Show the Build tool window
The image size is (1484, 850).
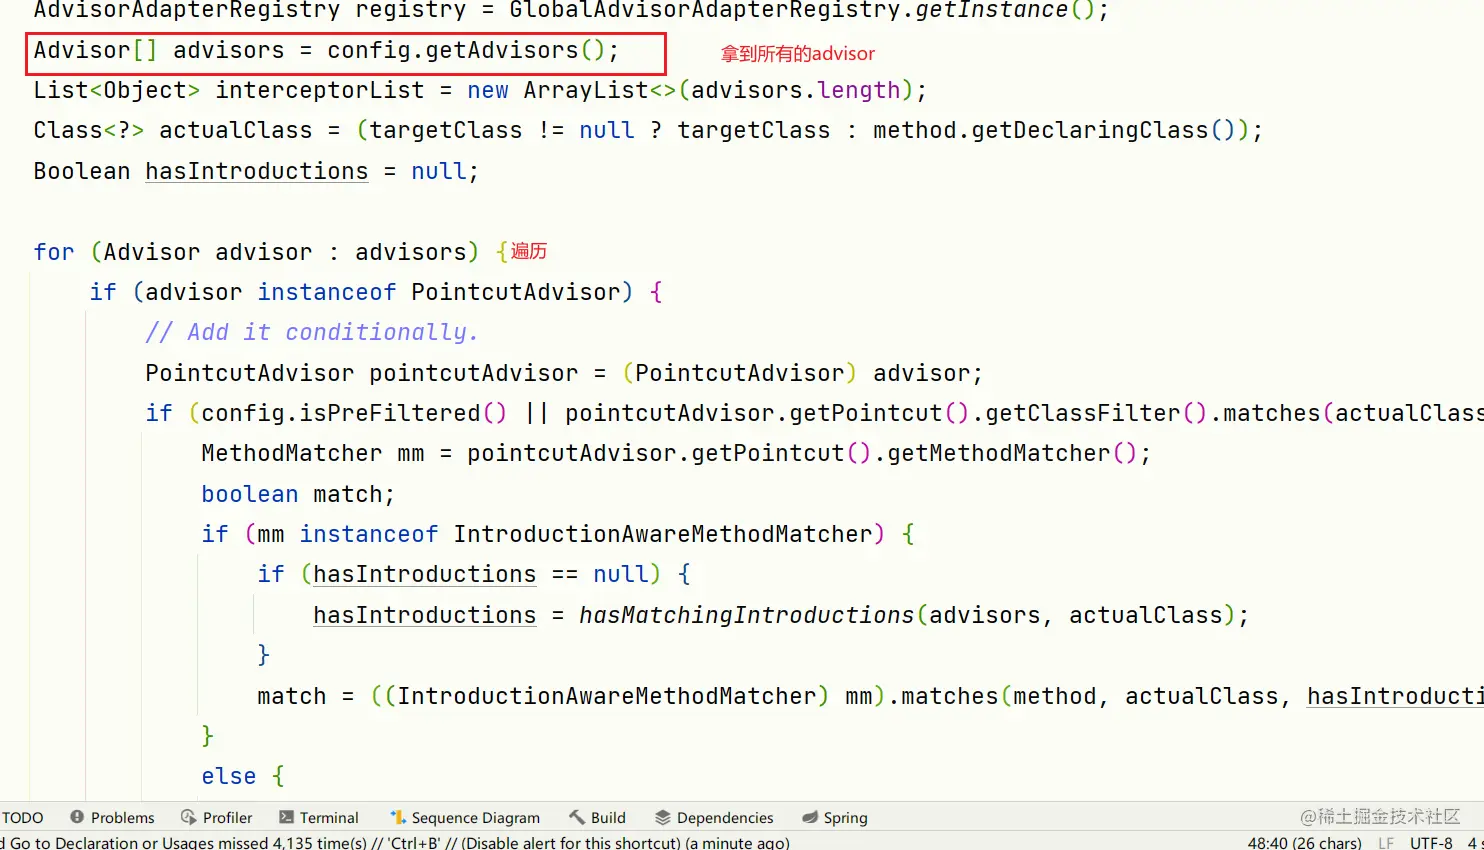[x=597, y=818]
